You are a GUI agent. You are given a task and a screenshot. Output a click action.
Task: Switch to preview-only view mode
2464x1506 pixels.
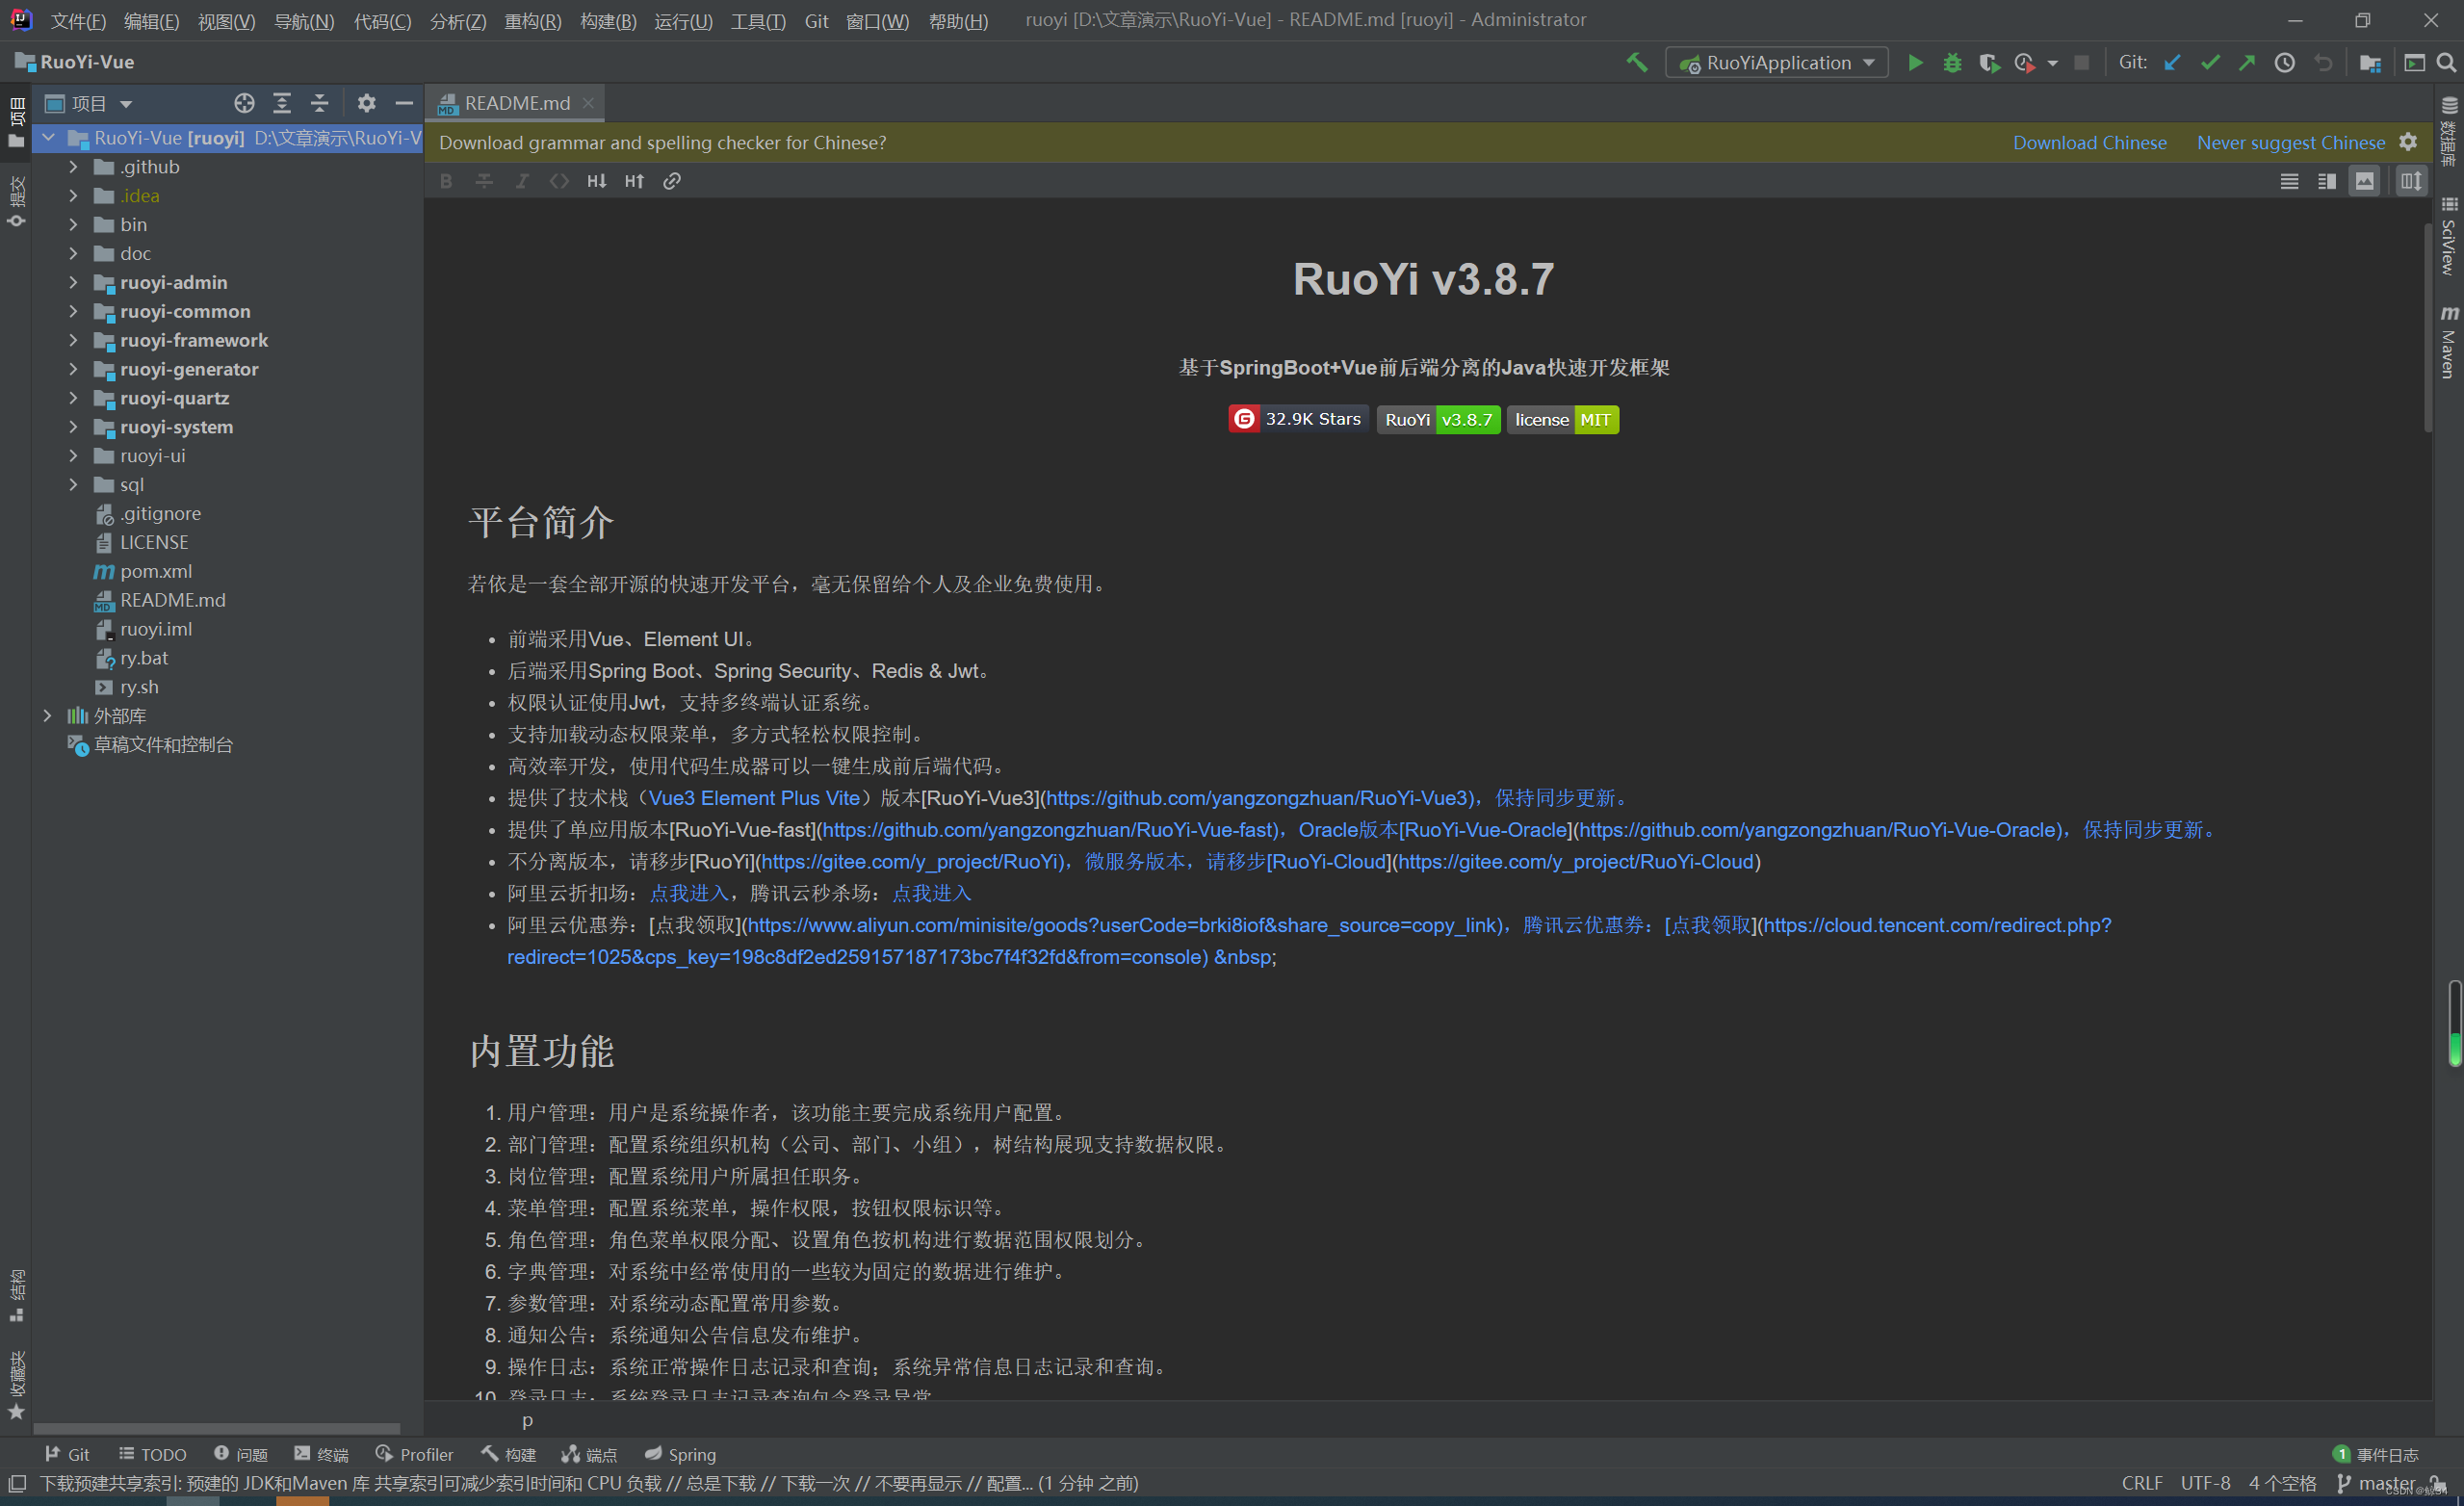point(2364,181)
